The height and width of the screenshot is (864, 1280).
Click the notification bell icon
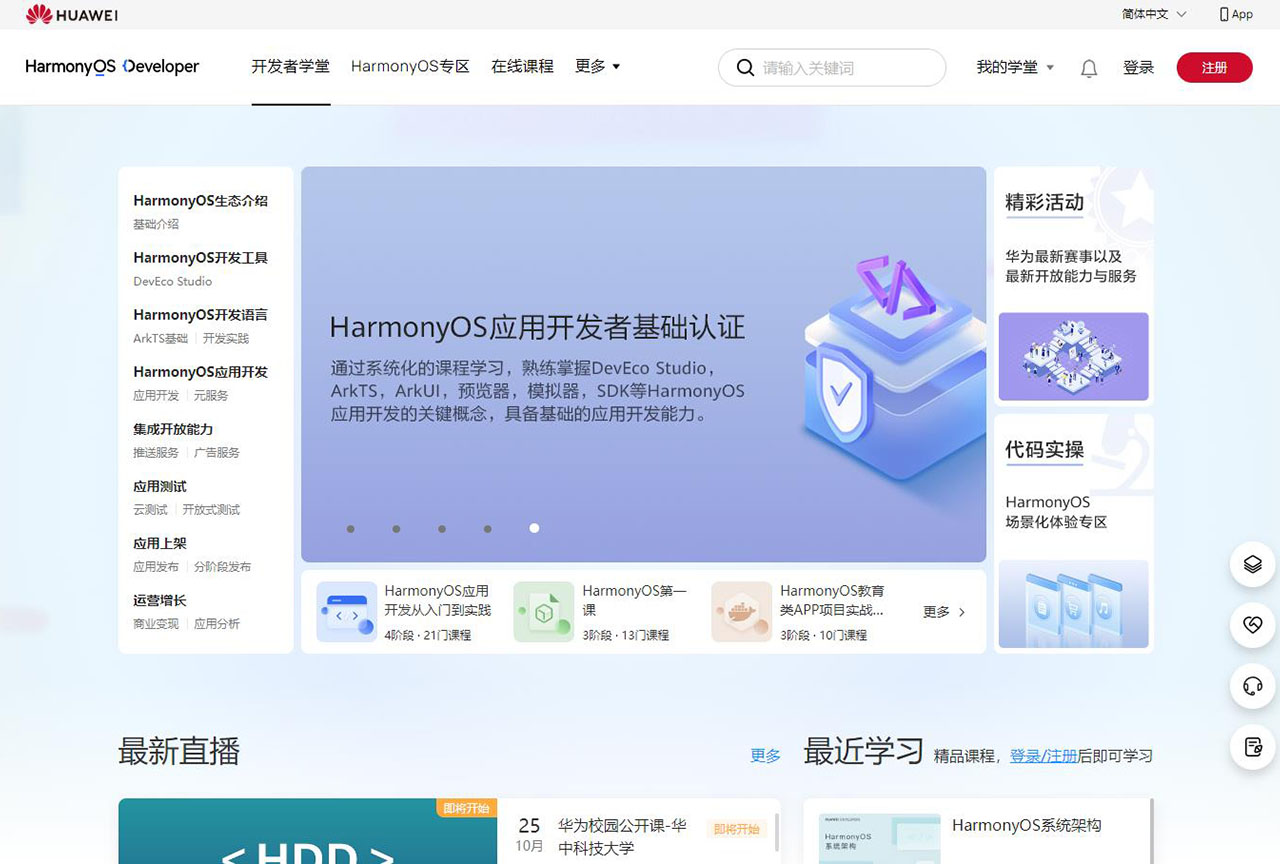point(1089,68)
